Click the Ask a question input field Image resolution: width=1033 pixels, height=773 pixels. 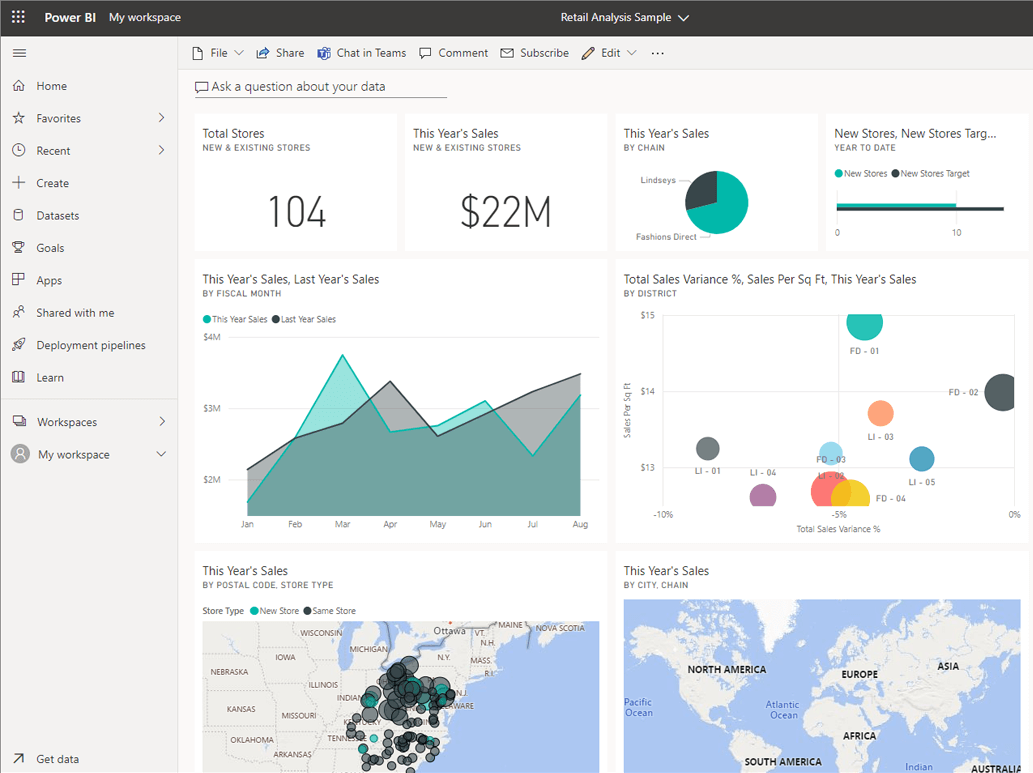pos(321,87)
